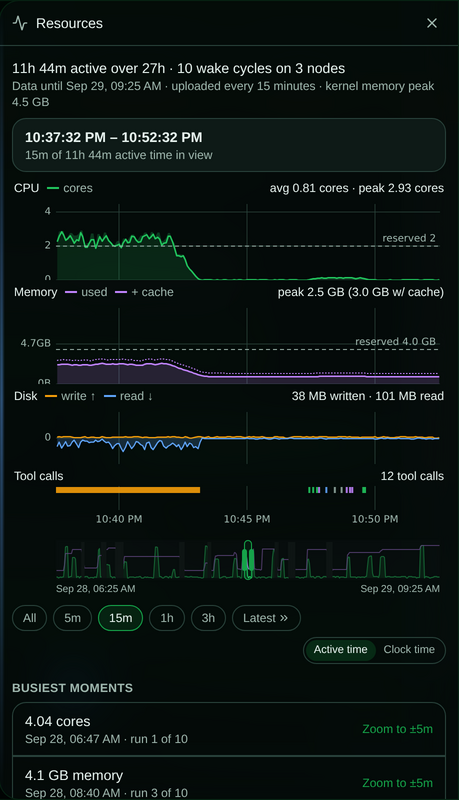Click the 10:50 PM axis label
The width and height of the screenshot is (459, 800).
pyautogui.click(x=375, y=519)
